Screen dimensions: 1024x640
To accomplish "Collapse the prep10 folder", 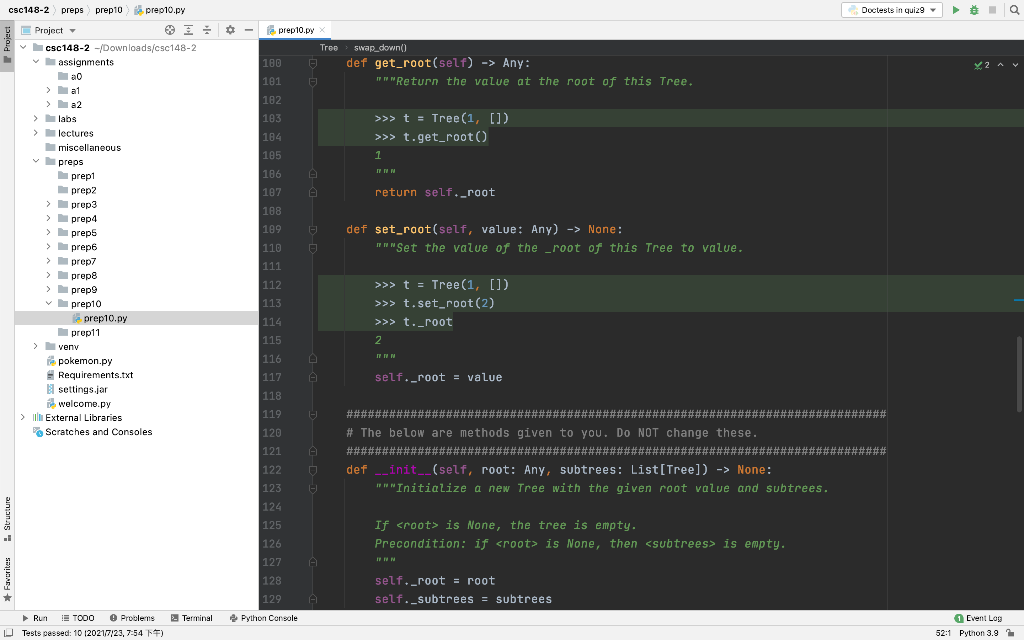I will coord(48,304).
